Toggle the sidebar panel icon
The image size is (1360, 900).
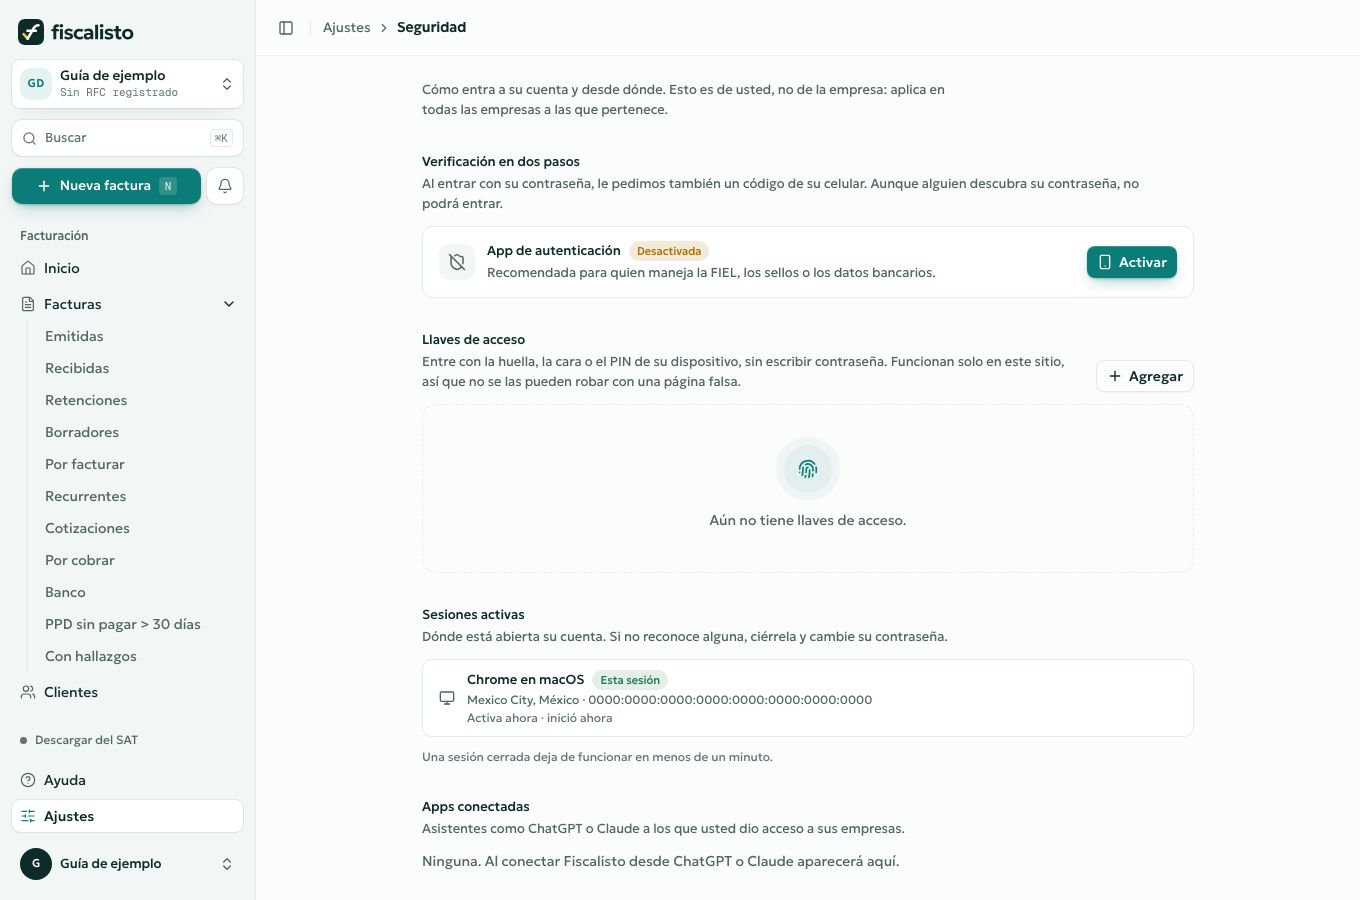(x=286, y=28)
